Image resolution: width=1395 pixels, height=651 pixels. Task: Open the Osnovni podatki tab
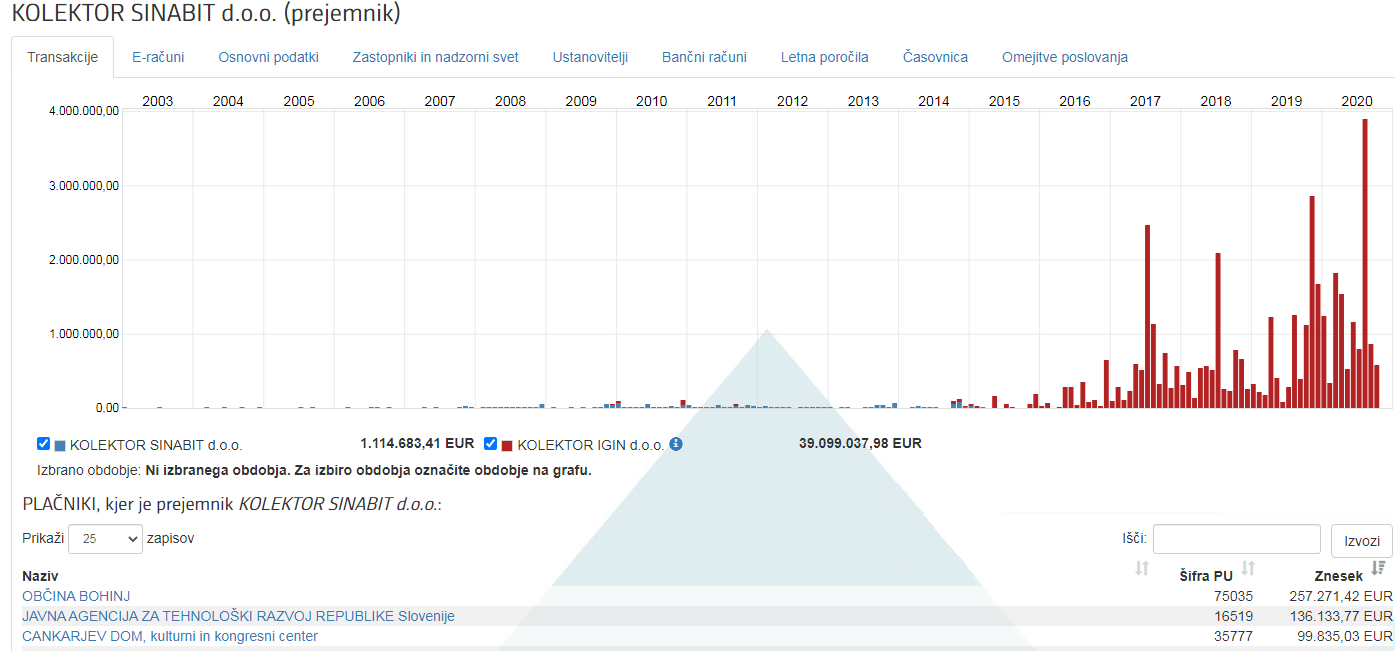pyautogui.click(x=268, y=57)
